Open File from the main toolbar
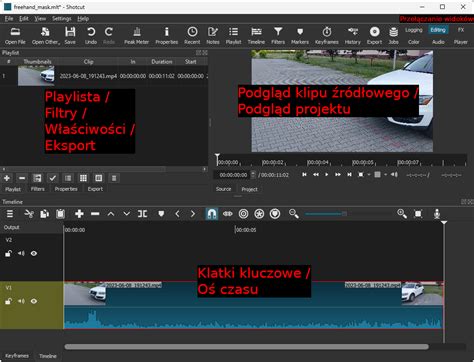Screen dimensions: 474x362 pos(15,36)
